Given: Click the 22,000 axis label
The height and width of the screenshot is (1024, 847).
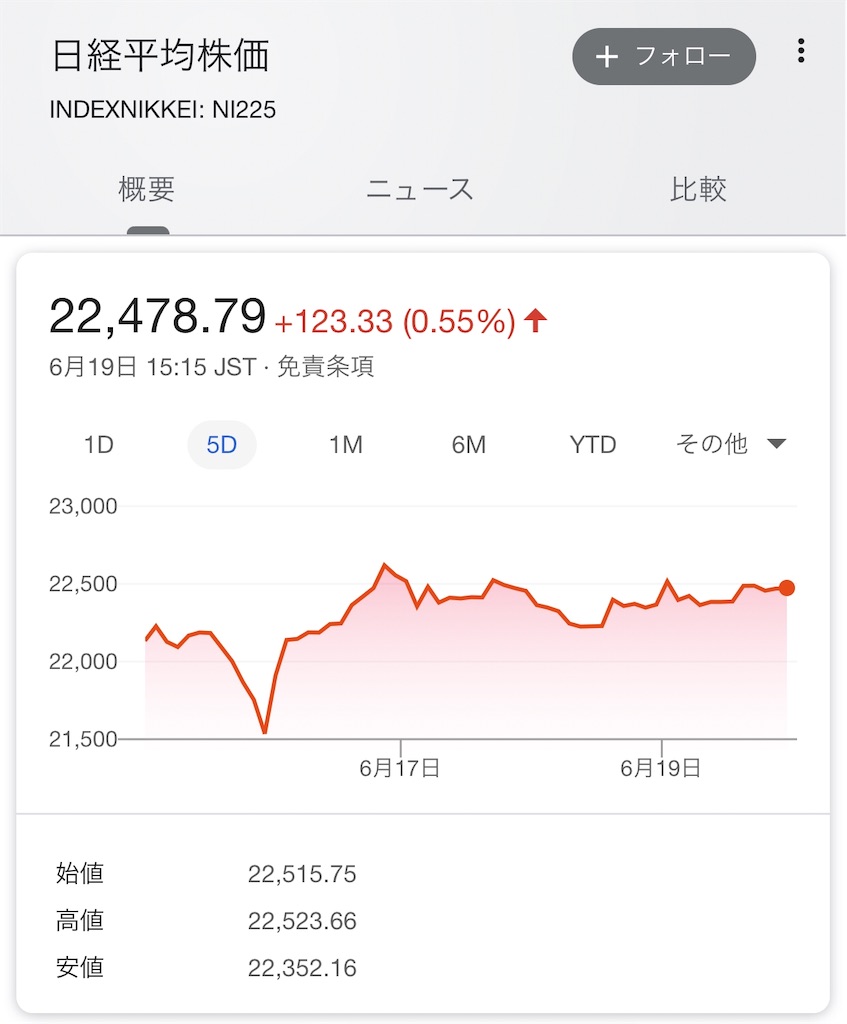Looking at the screenshot, I should point(83,662).
